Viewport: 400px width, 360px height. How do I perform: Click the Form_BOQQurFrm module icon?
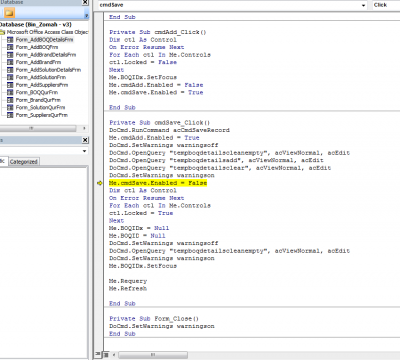10,92
